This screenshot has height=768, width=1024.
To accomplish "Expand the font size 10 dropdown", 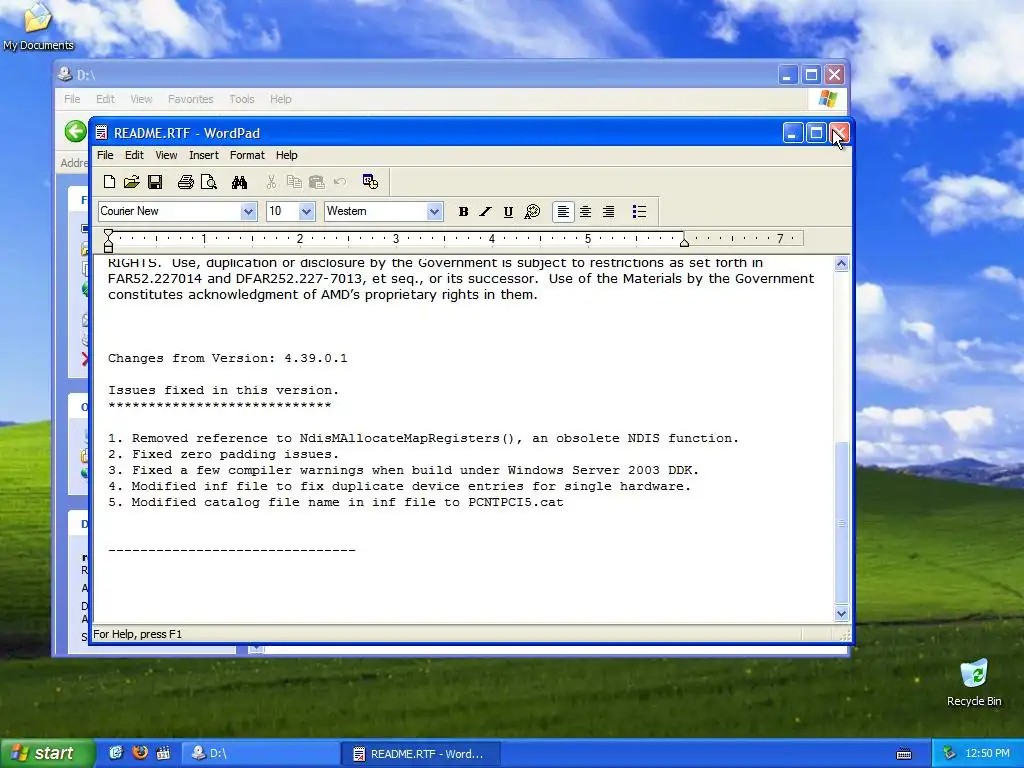I will coord(306,212).
